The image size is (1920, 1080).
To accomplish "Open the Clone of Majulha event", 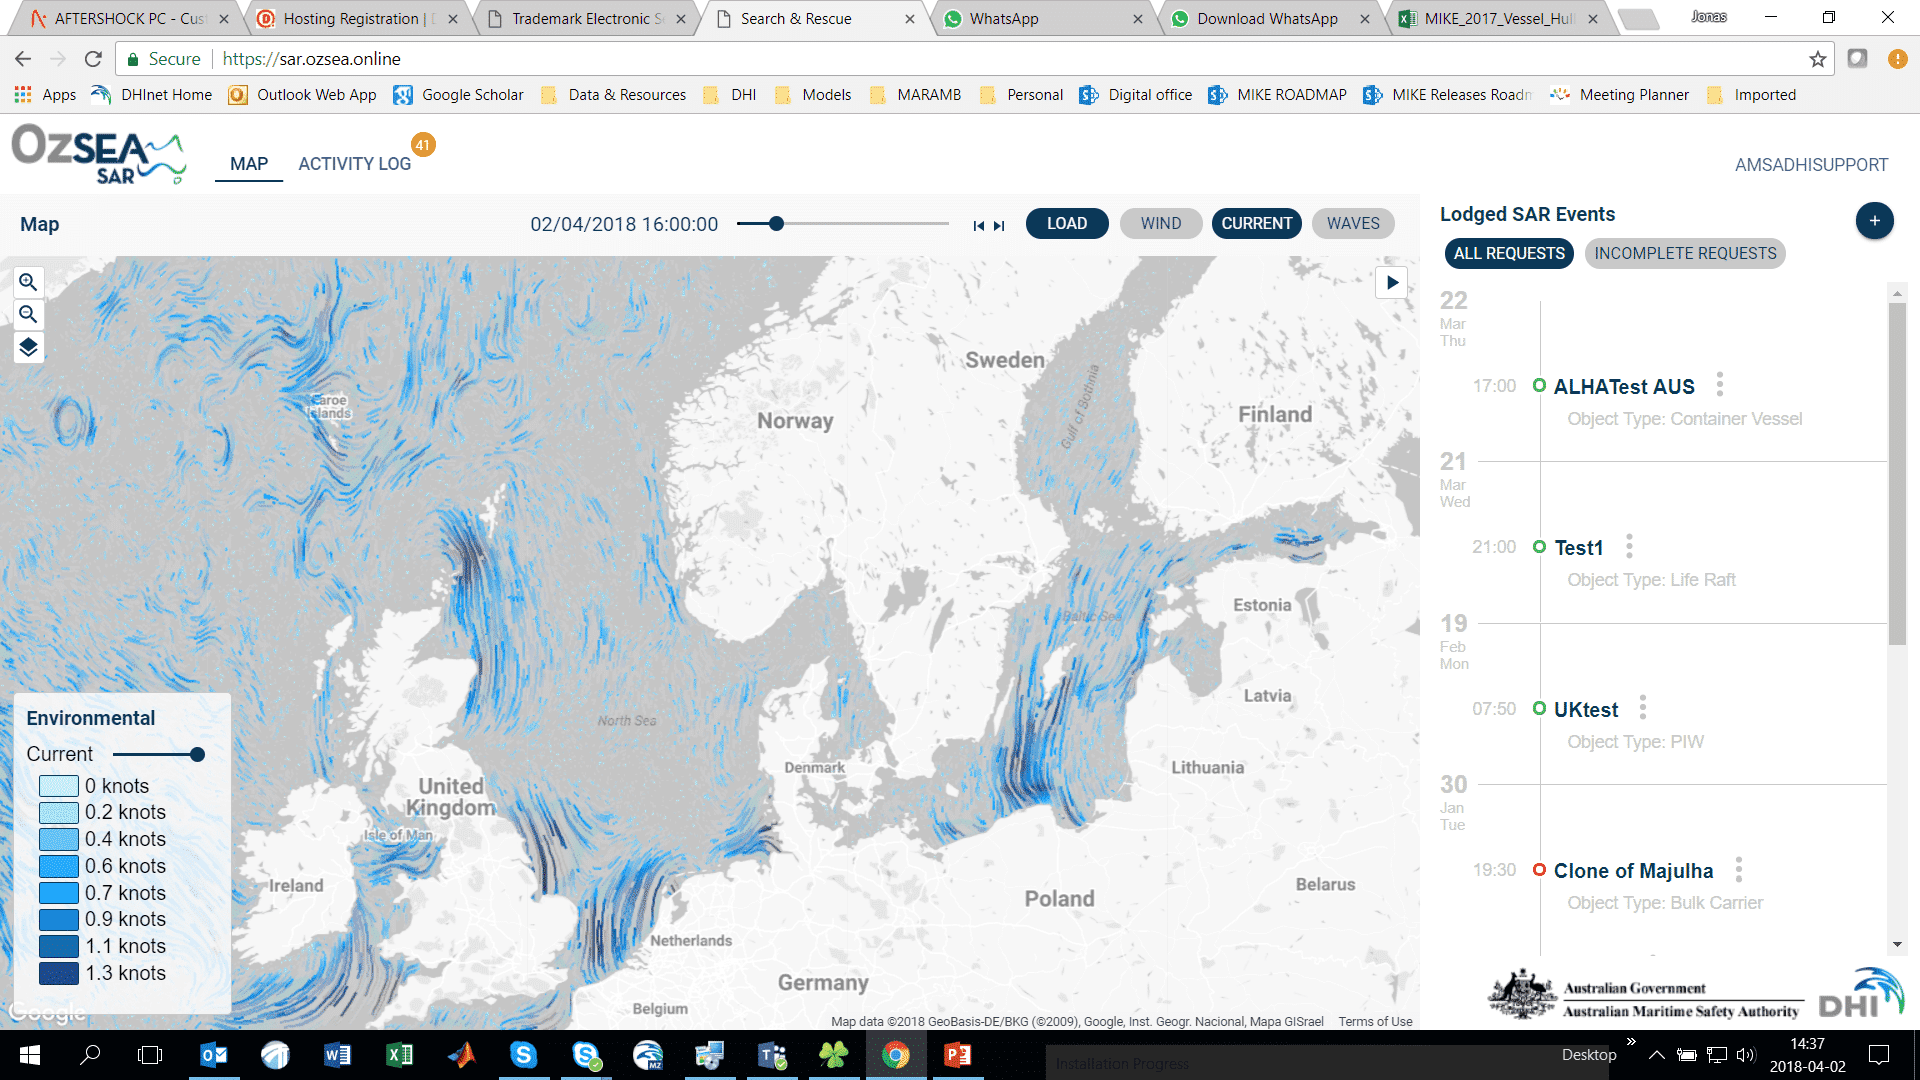I will coord(1632,871).
